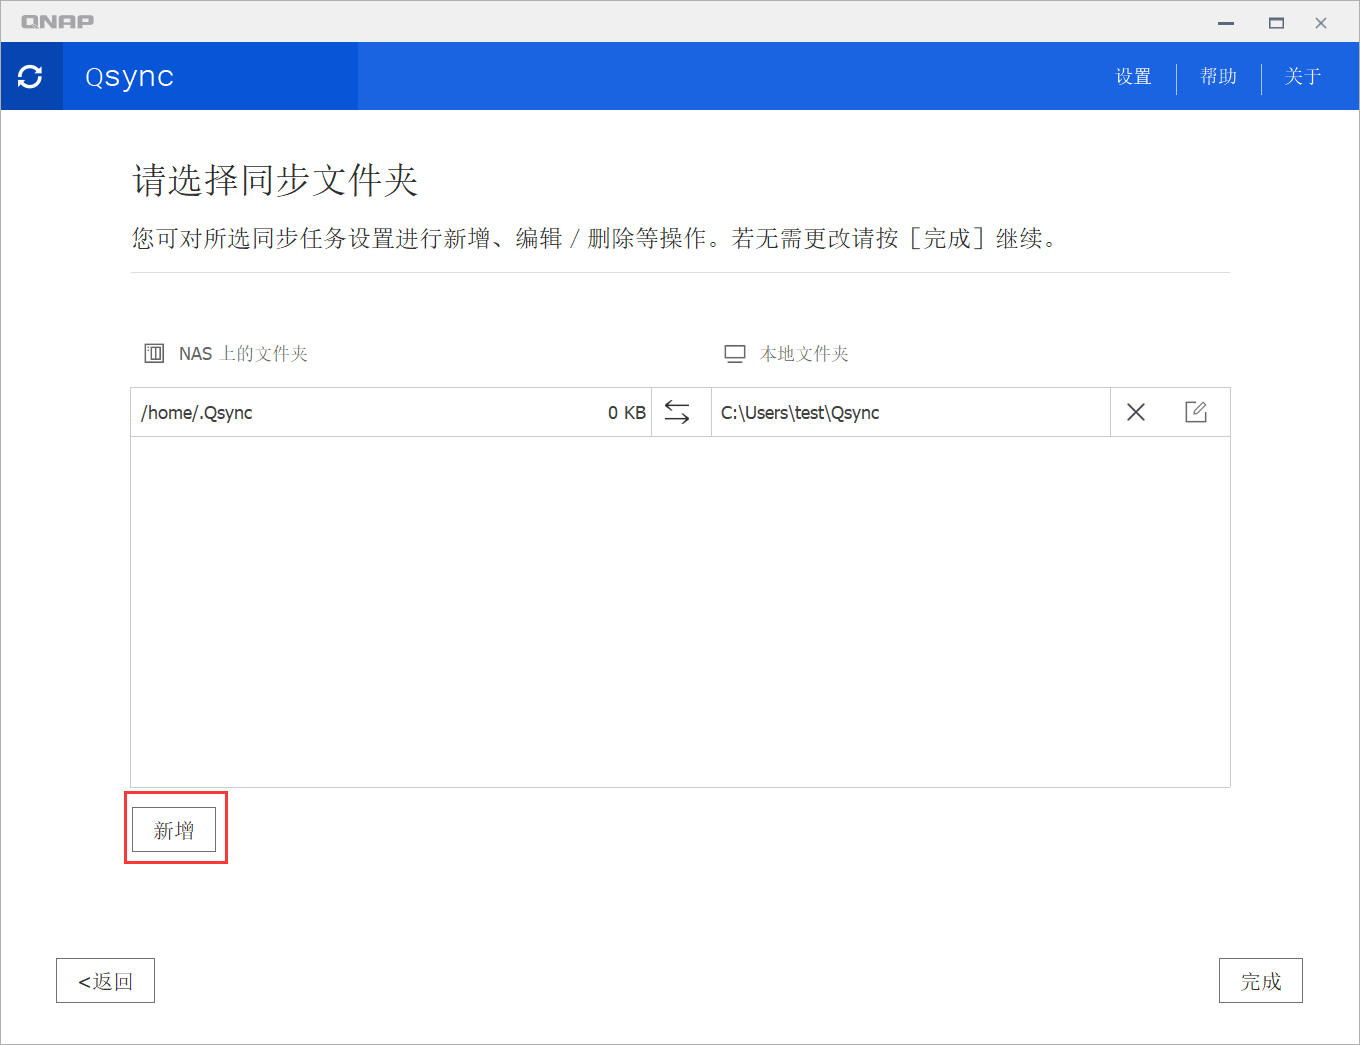Minimize the Qsync window

(1226, 22)
